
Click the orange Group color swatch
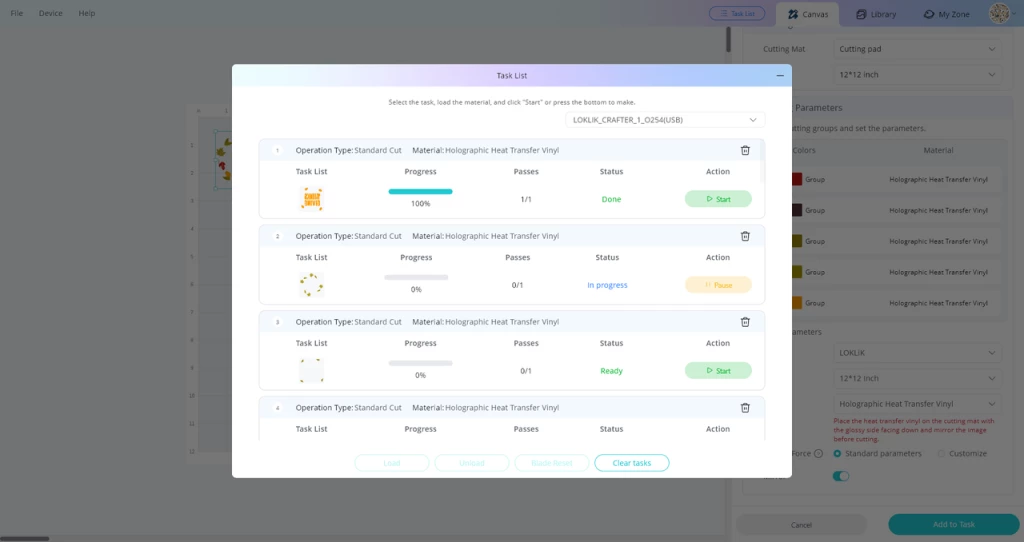tap(797, 303)
